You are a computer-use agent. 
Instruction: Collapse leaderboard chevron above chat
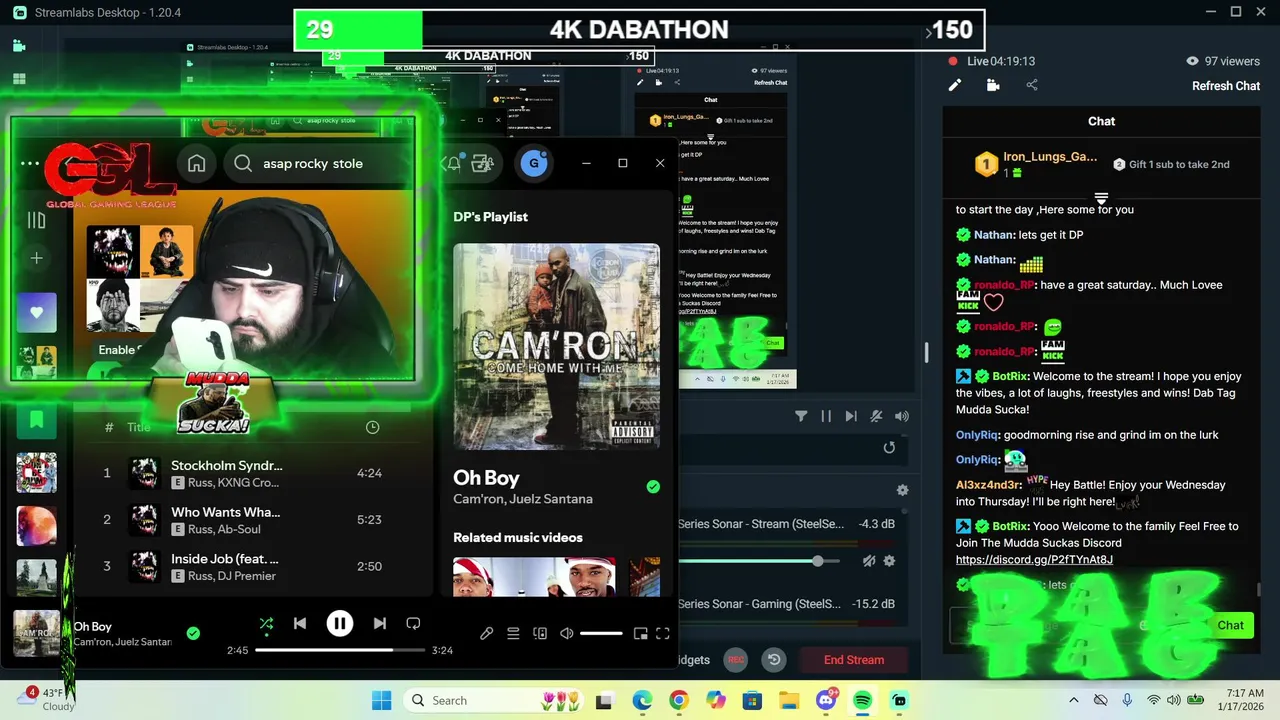pos(1101,199)
